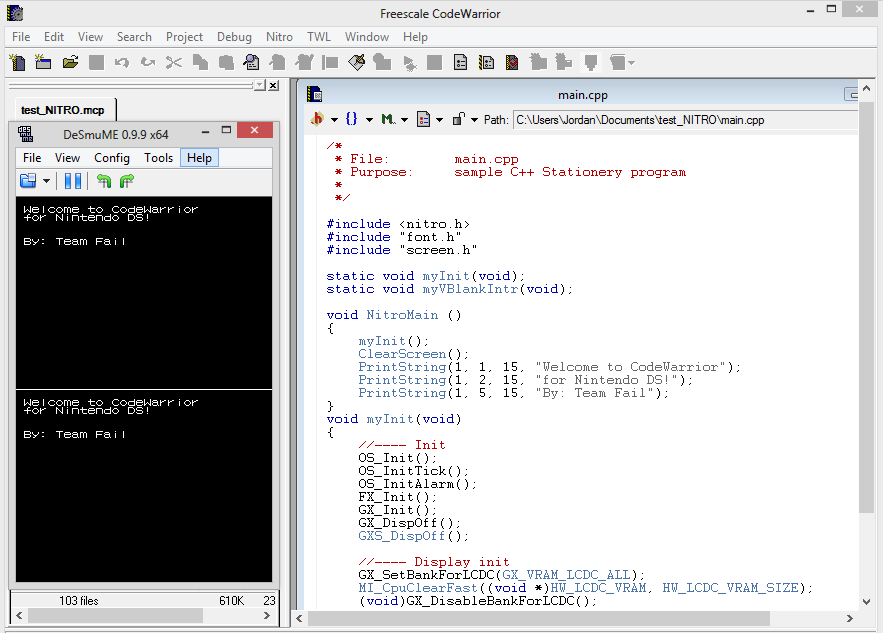Open the CodeWarrior Help menu
Screen dimensions: 883x633
415,37
